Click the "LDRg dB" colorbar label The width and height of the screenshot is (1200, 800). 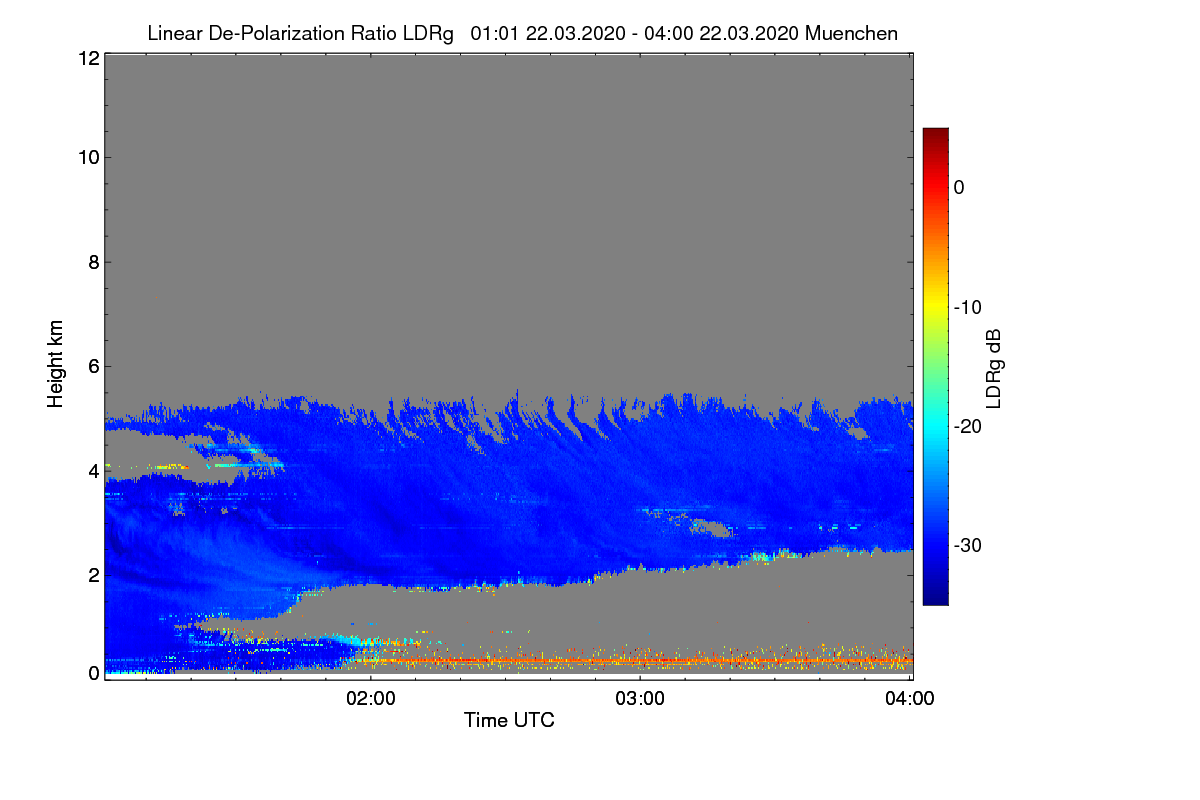point(994,368)
